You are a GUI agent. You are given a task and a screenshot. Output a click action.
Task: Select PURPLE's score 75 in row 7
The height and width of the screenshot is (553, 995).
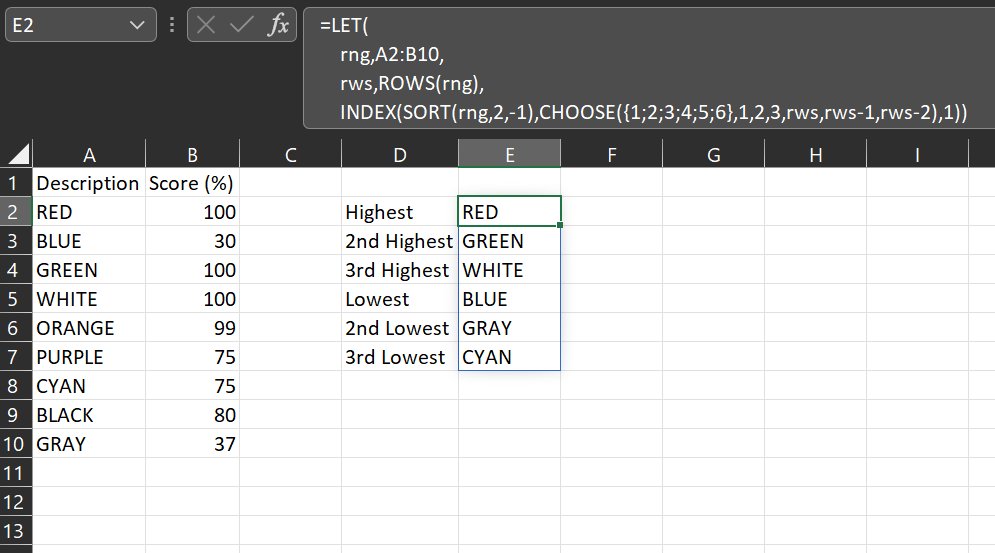point(192,357)
